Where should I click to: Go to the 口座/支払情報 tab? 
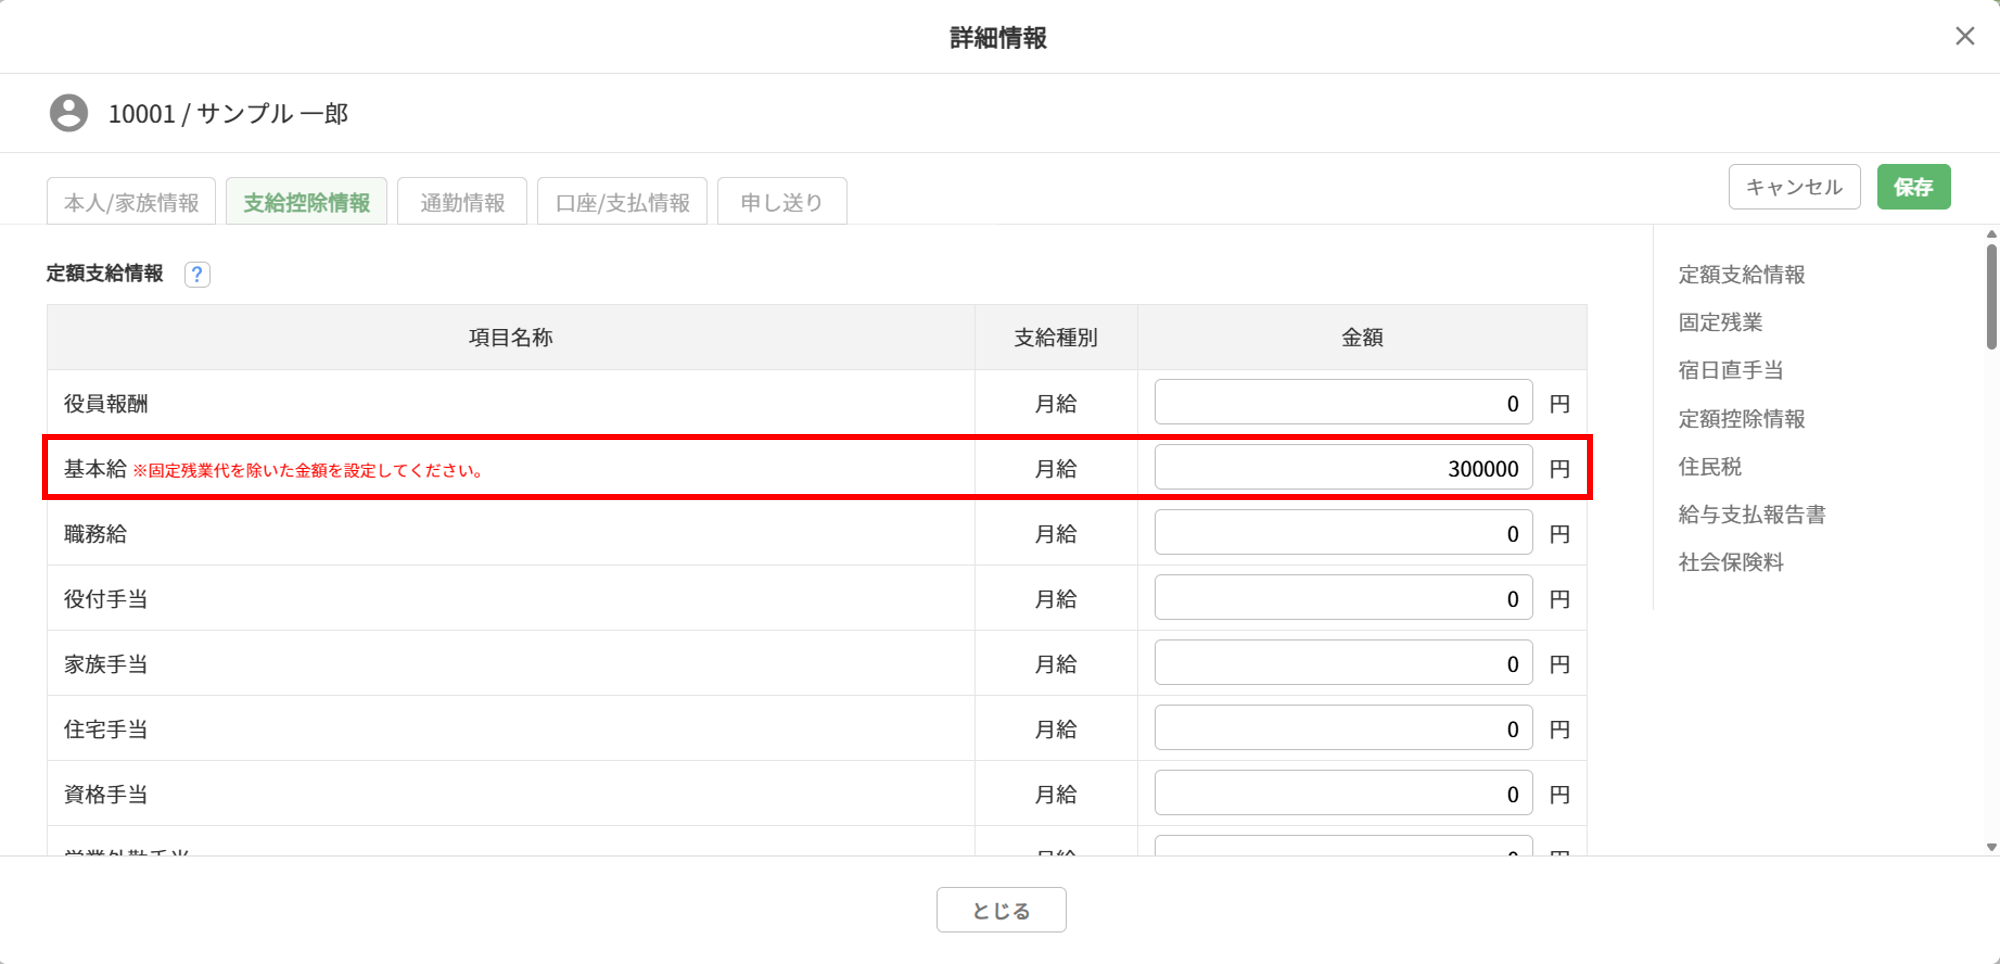point(622,202)
